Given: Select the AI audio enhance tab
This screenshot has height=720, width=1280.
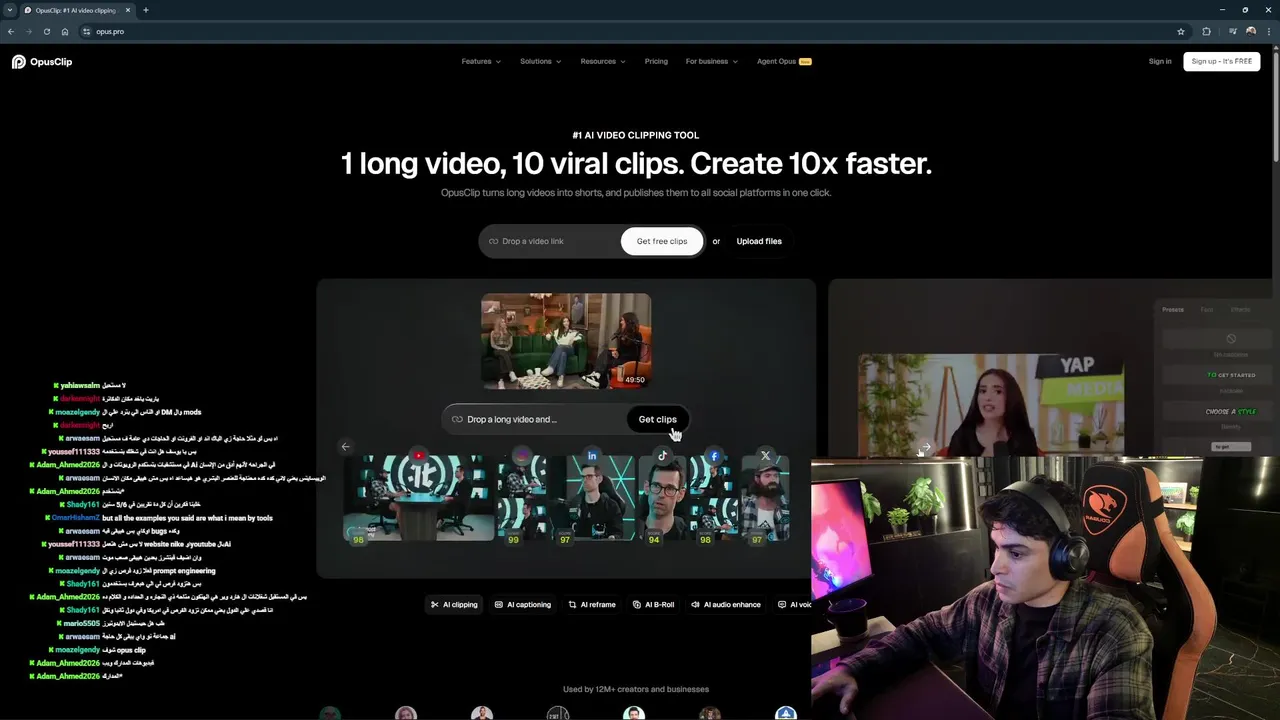Looking at the screenshot, I should pyautogui.click(x=726, y=604).
